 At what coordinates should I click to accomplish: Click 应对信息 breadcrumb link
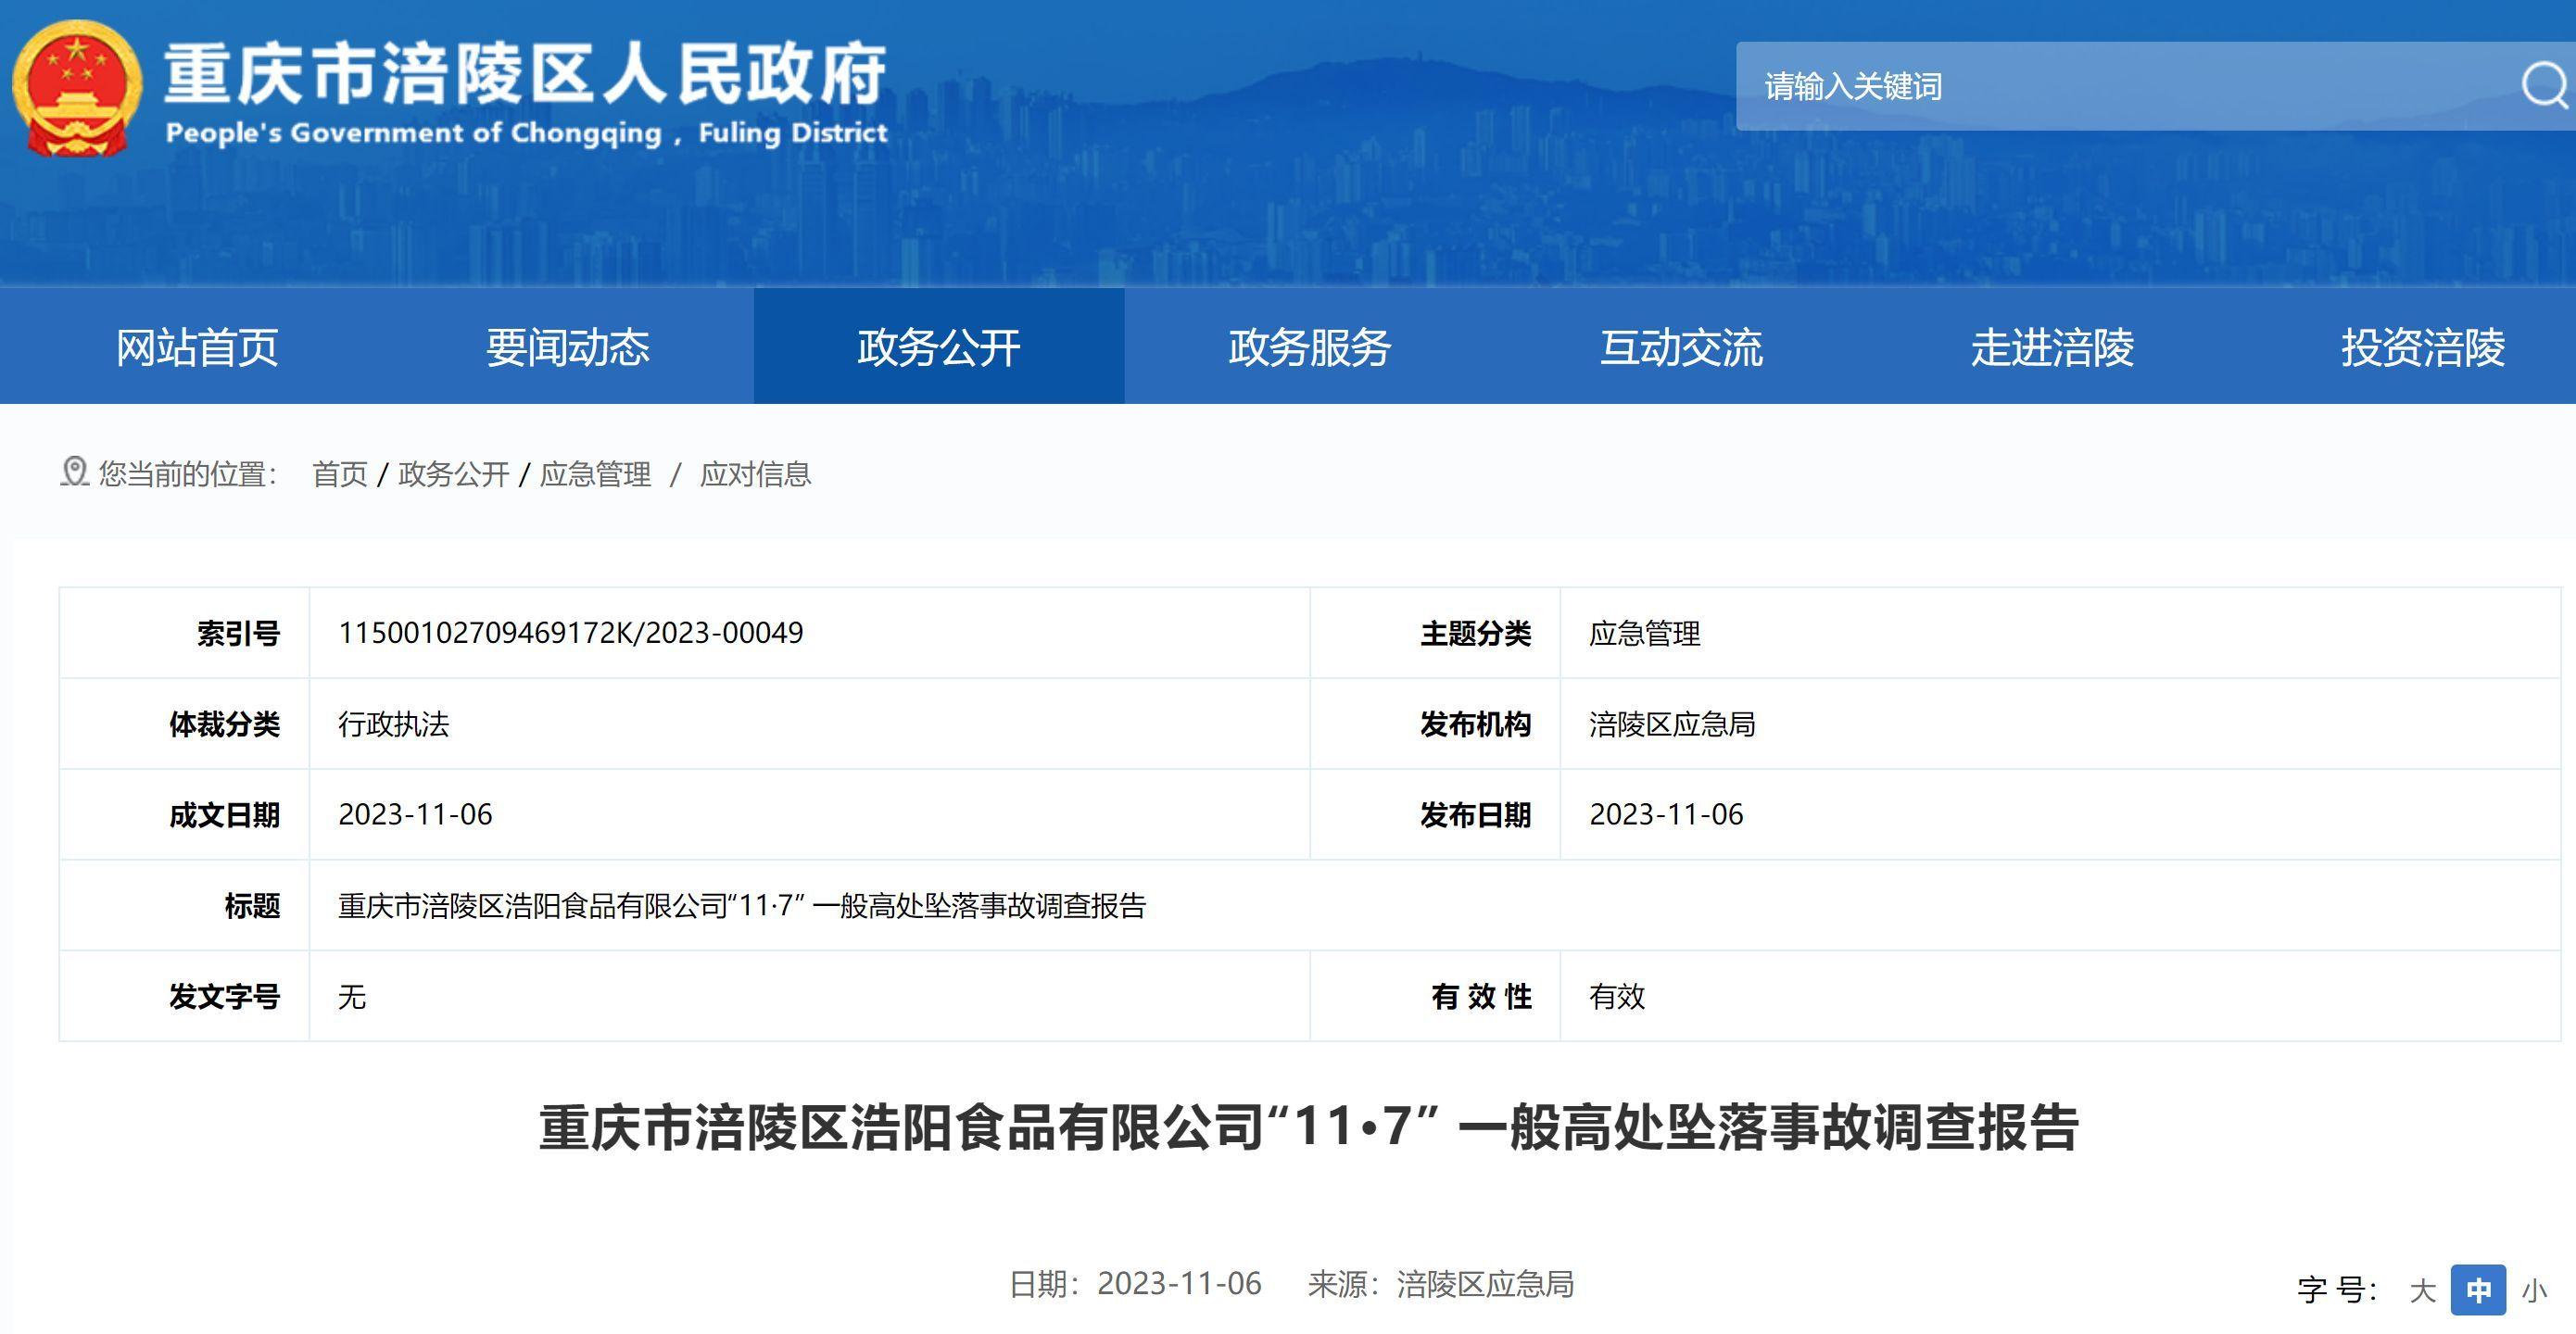(x=755, y=474)
